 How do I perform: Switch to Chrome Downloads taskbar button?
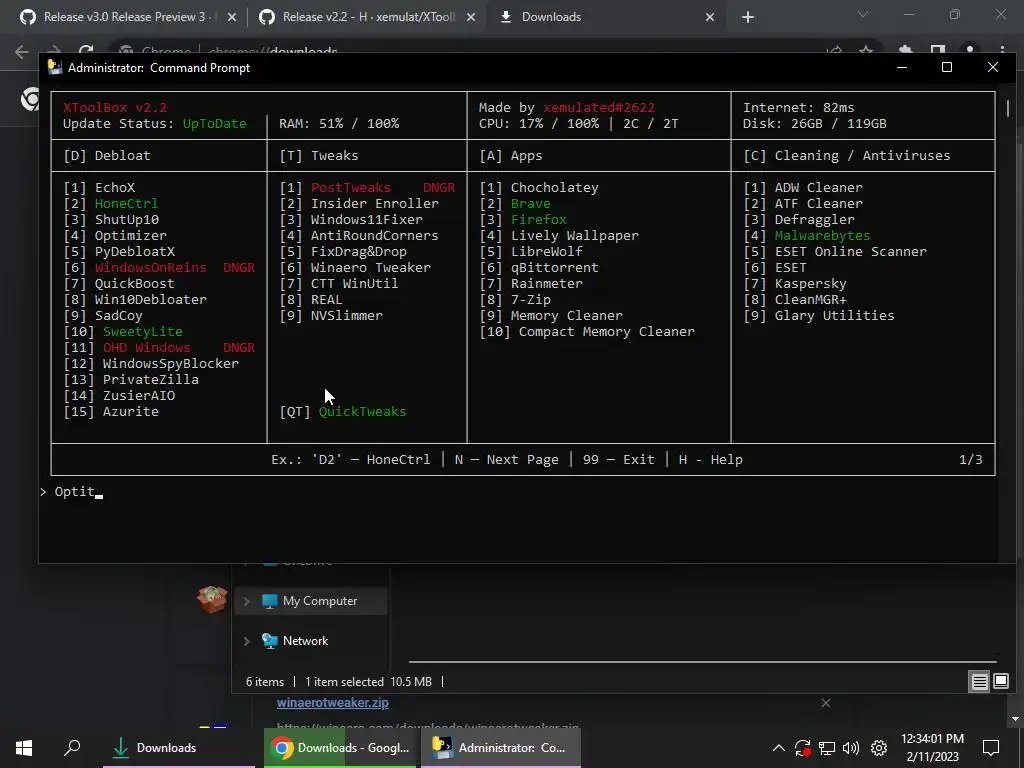click(x=340, y=748)
